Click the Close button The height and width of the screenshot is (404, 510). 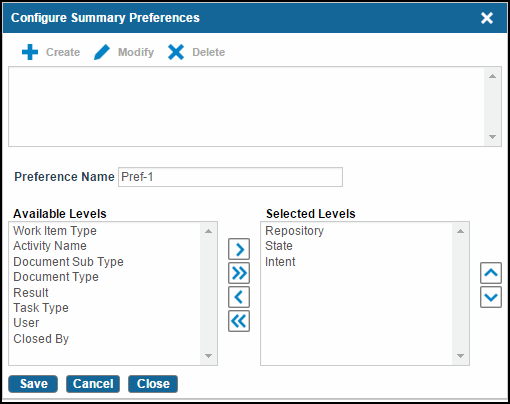[153, 384]
